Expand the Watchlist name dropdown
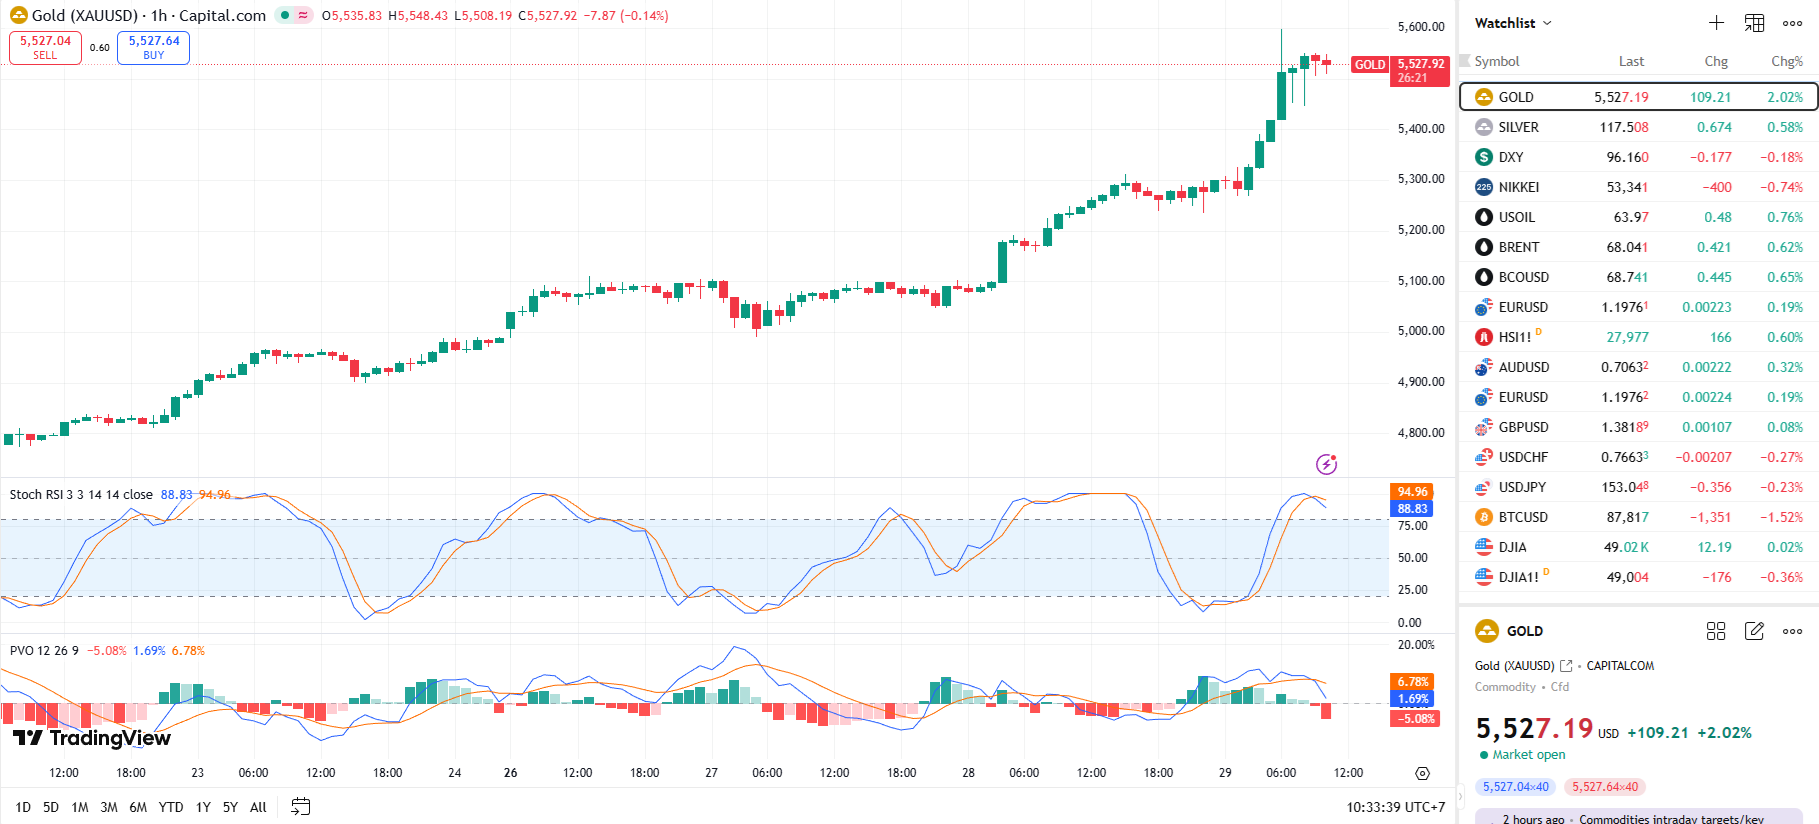Image resolution: width=1819 pixels, height=824 pixels. [1513, 23]
